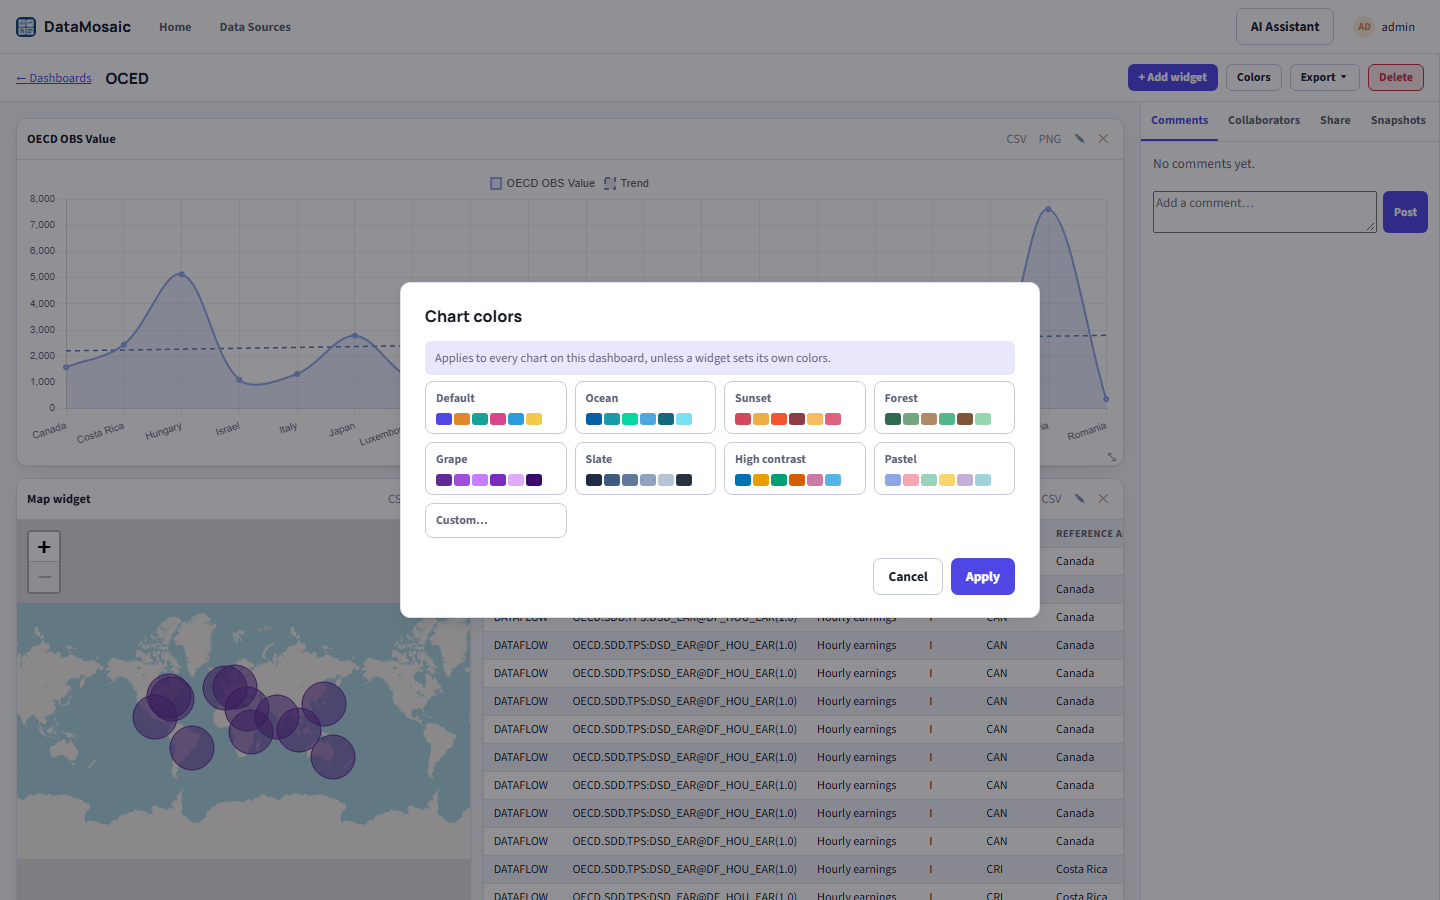Click the Delete dashboard button
The height and width of the screenshot is (900, 1440).
(1395, 77)
